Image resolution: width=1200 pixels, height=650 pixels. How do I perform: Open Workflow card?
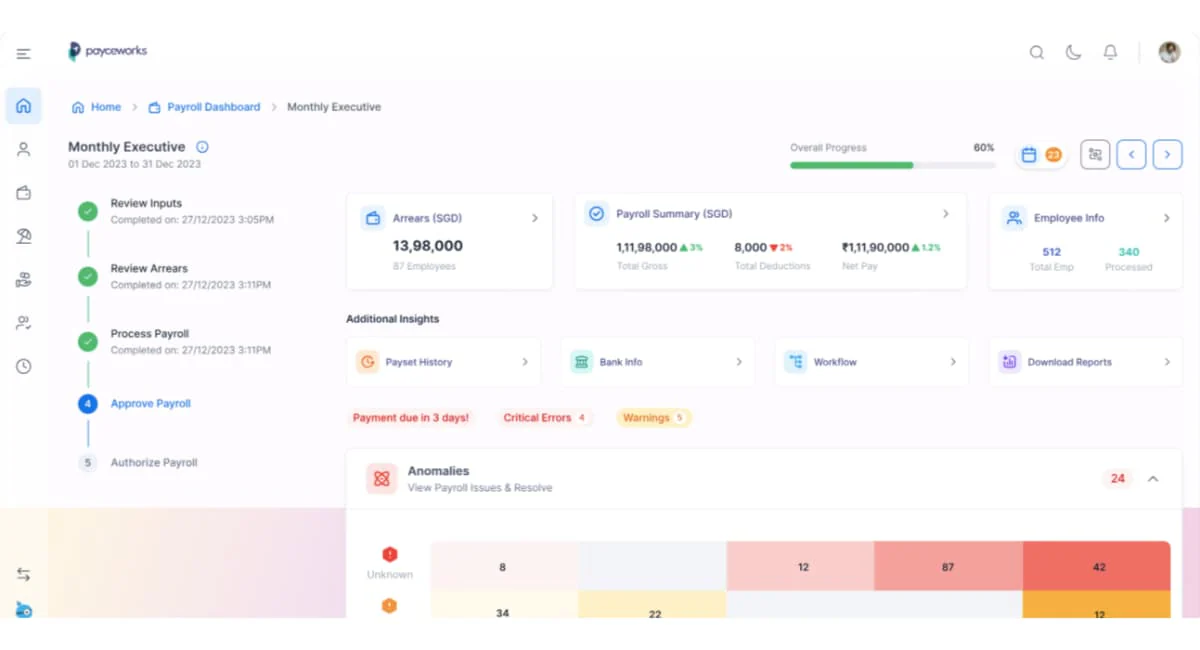(872, 362)
